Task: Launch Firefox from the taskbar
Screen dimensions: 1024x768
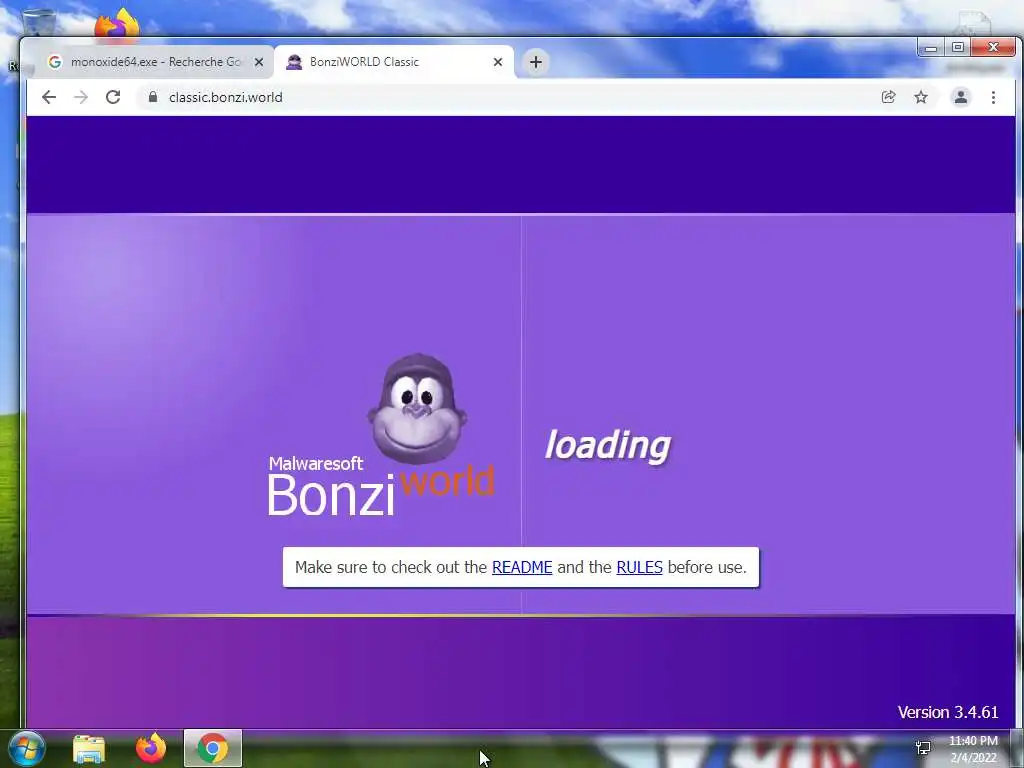Action: pyautogui.click(x=150, y=748)
